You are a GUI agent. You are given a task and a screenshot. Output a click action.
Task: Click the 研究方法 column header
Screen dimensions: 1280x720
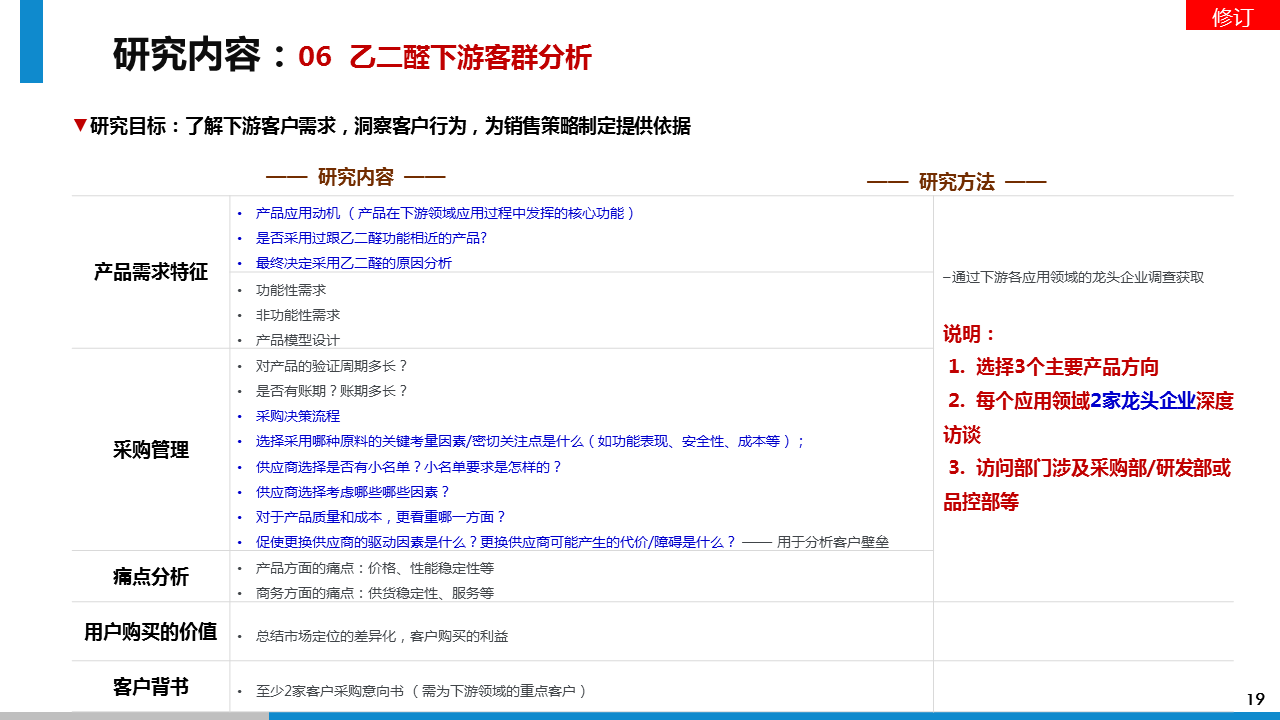(x=956, y=182)
